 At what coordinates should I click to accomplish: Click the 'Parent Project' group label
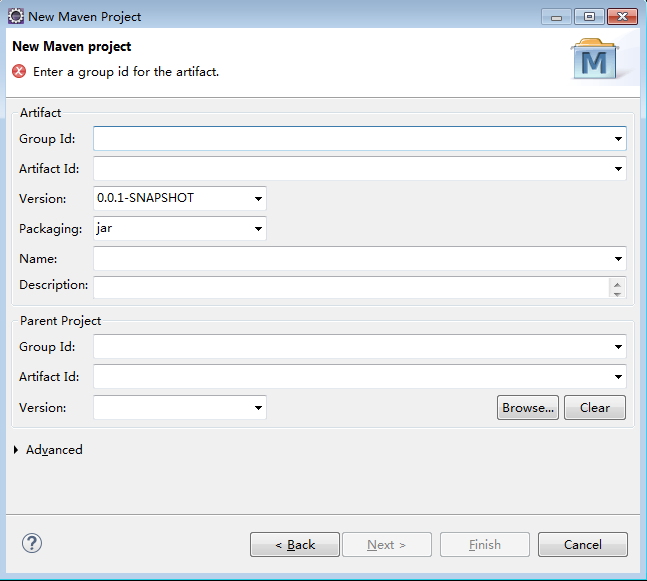[x=60, y=321]
